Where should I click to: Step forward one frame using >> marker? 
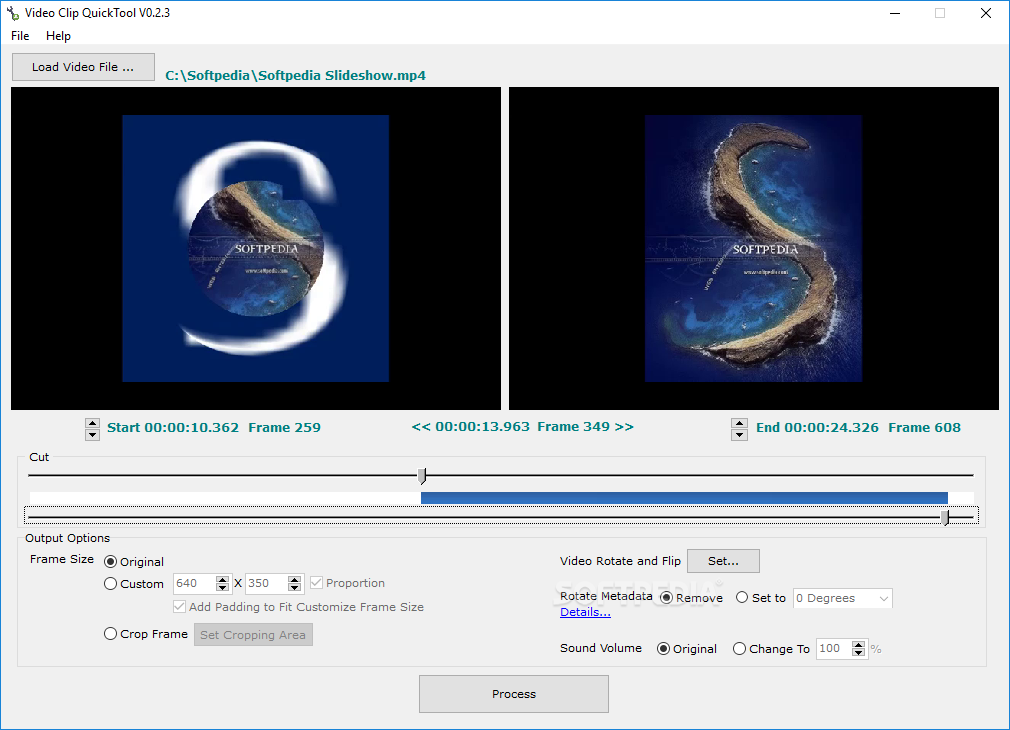click(x=624, y=427)
